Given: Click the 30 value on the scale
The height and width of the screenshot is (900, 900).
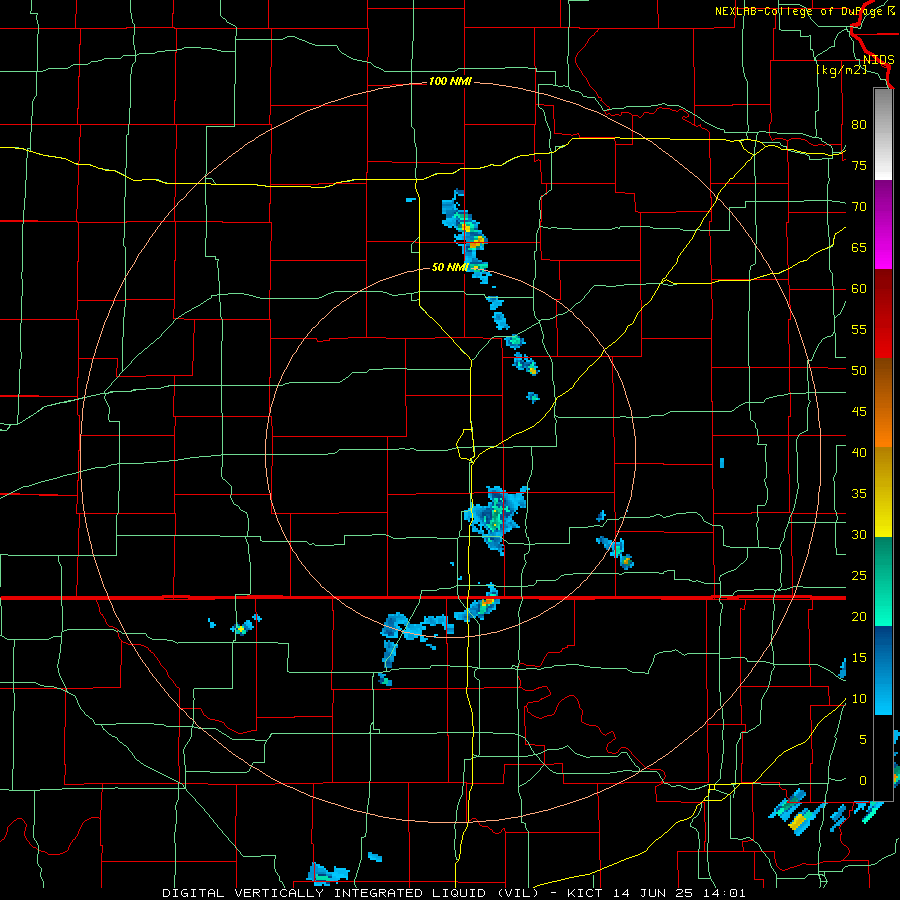Looking at the screenshot, I should tap(859, 534).
